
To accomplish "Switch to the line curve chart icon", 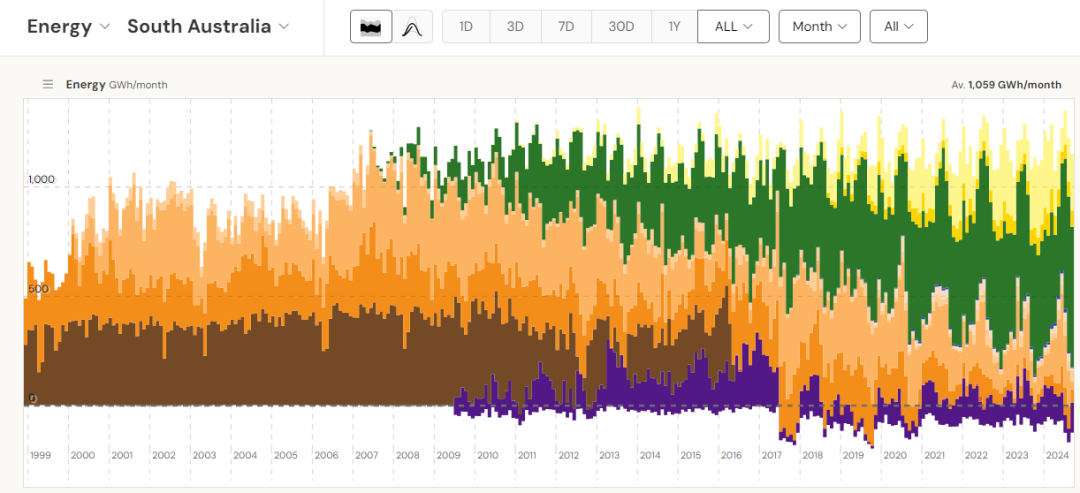I will pyautogui.click(x=411, y=27).
